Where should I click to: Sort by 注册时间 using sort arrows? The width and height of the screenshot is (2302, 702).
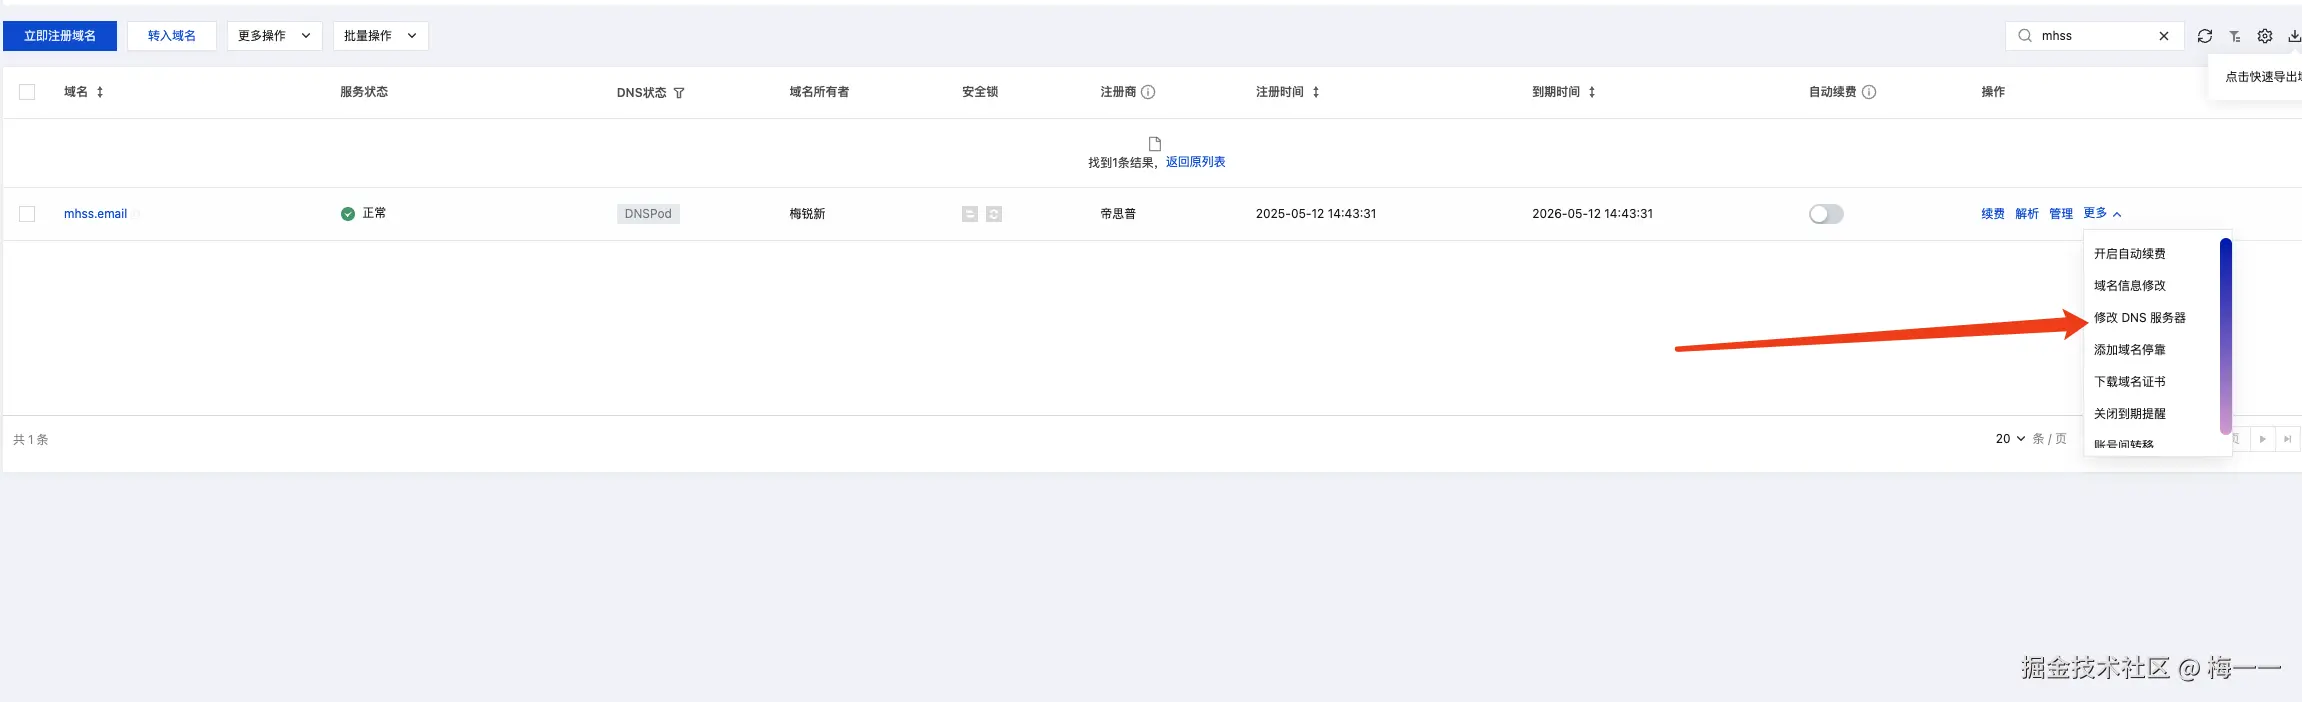point(1316,92)
